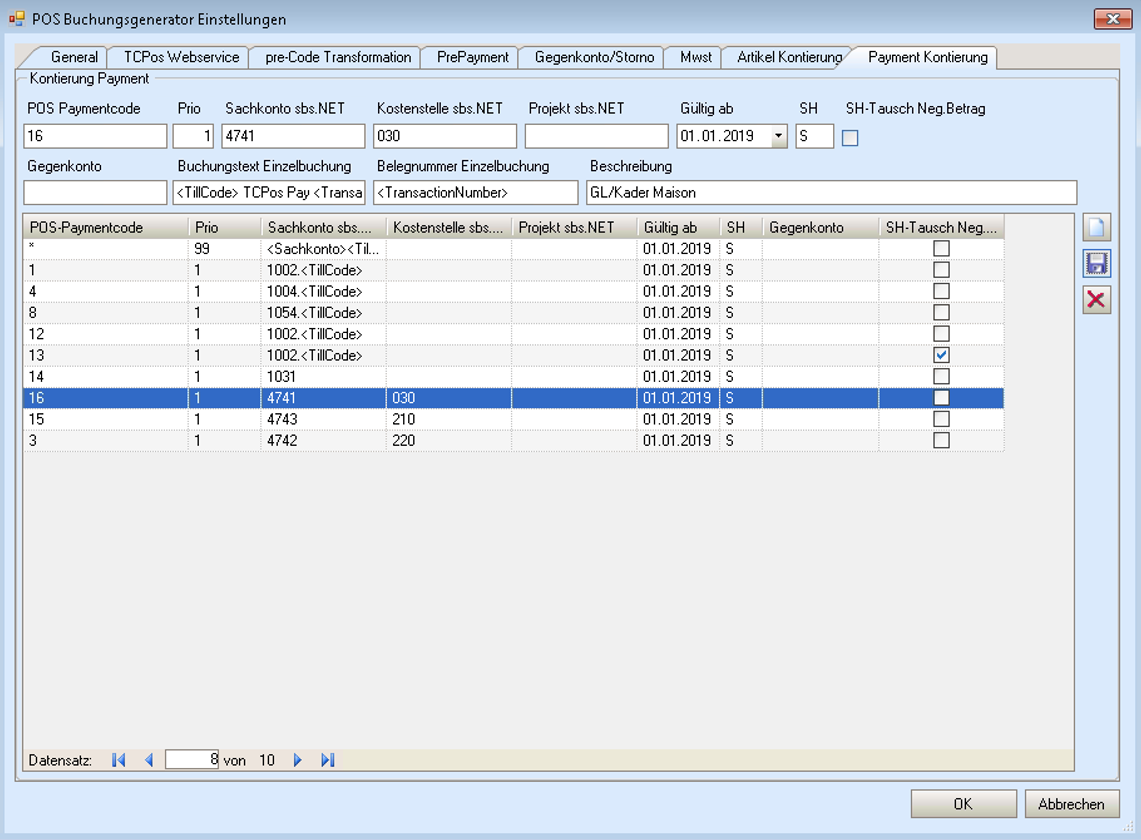The image size is (1141, 840).
Task: Click the new record icon
Action: (1097, 228)
